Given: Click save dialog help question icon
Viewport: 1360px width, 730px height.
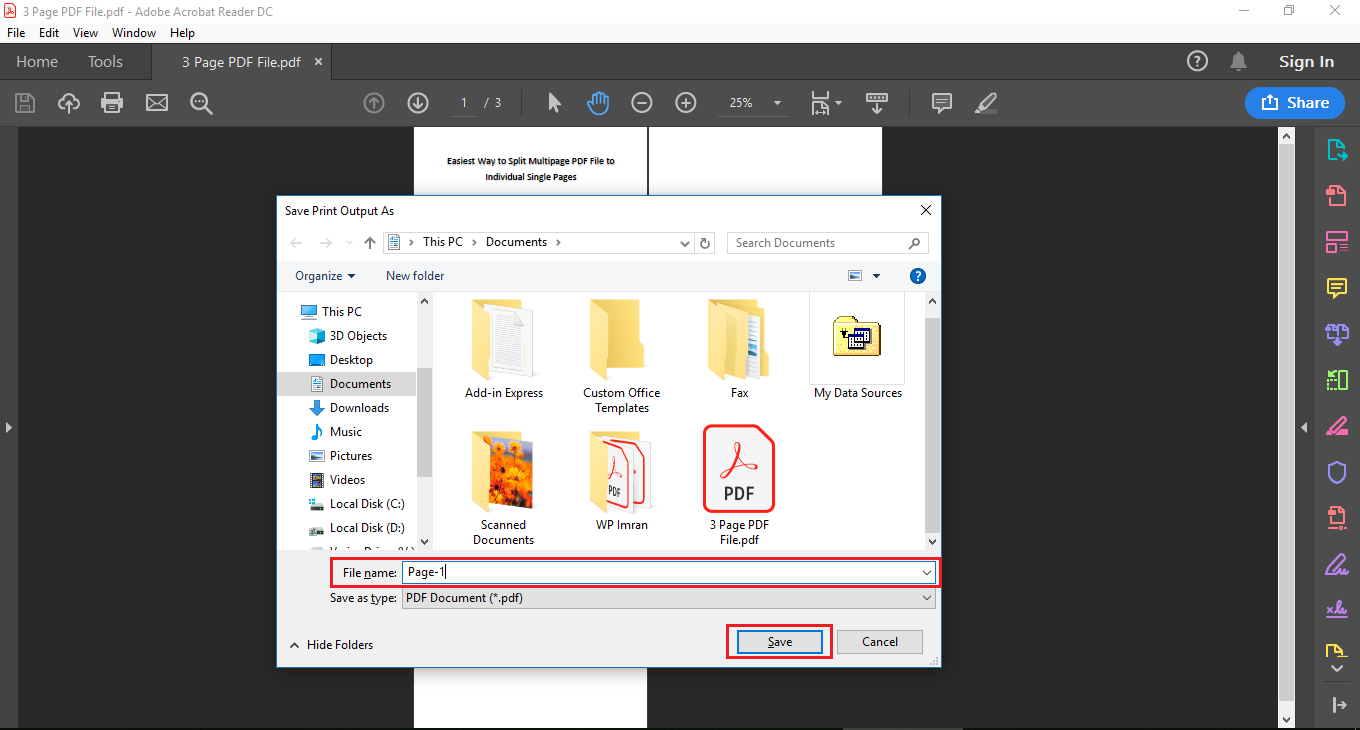Looking at the screenshot, I should tap(918, 276).
